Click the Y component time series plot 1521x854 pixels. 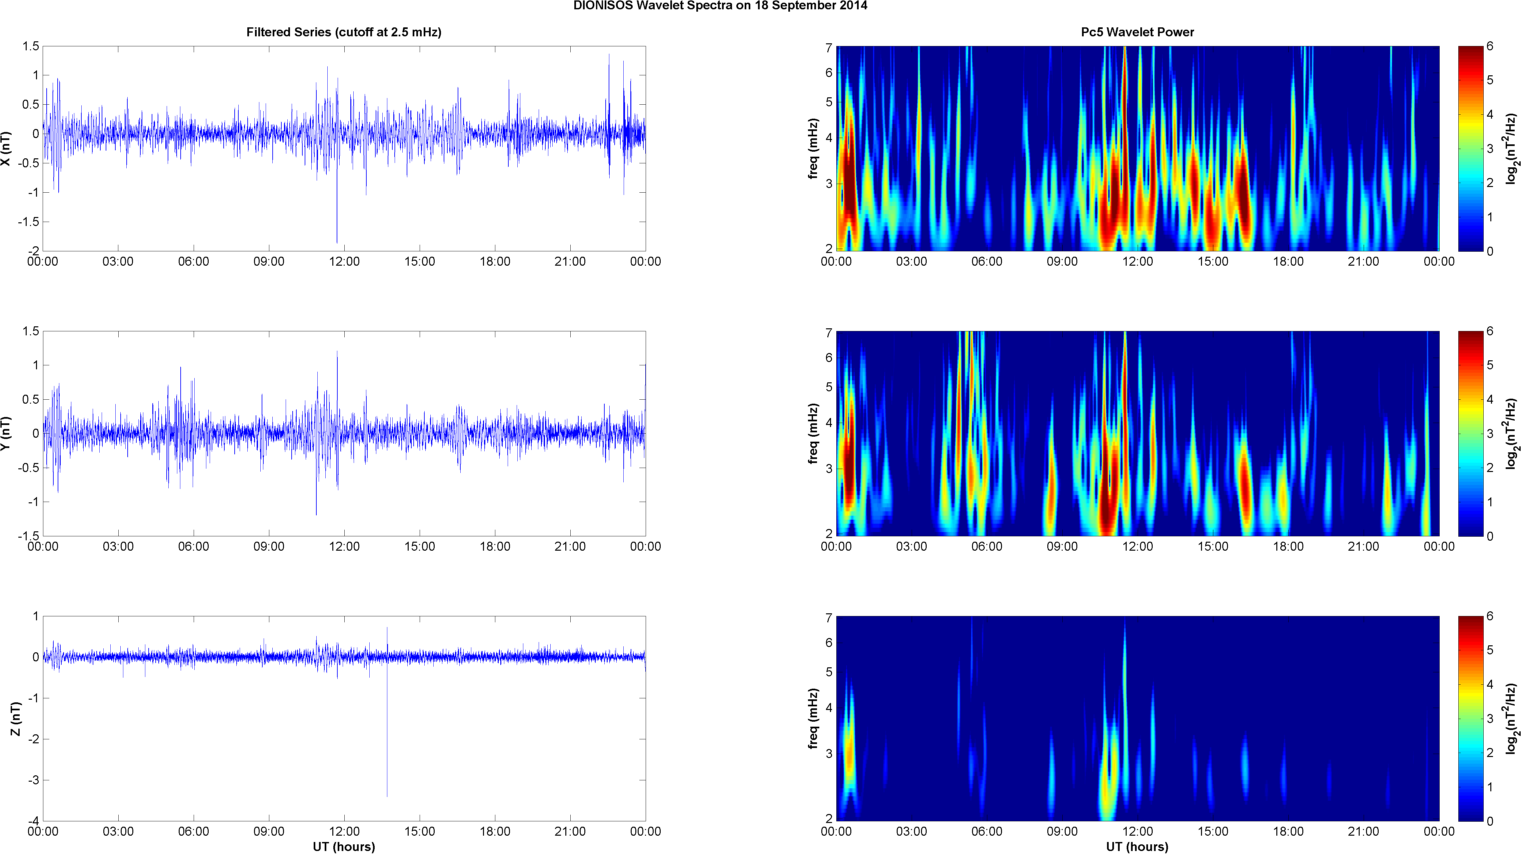pyautogui.click(x=344, y=433)
